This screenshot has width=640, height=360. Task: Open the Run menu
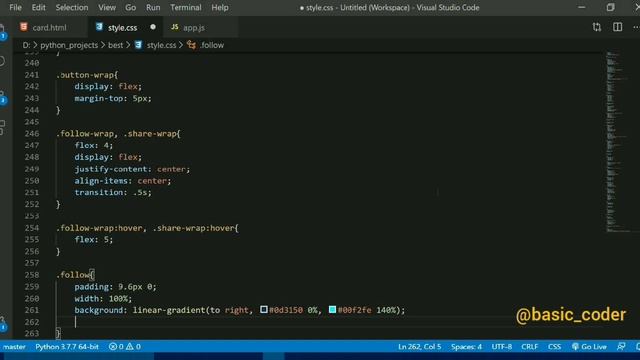click(x=153, y=7)
